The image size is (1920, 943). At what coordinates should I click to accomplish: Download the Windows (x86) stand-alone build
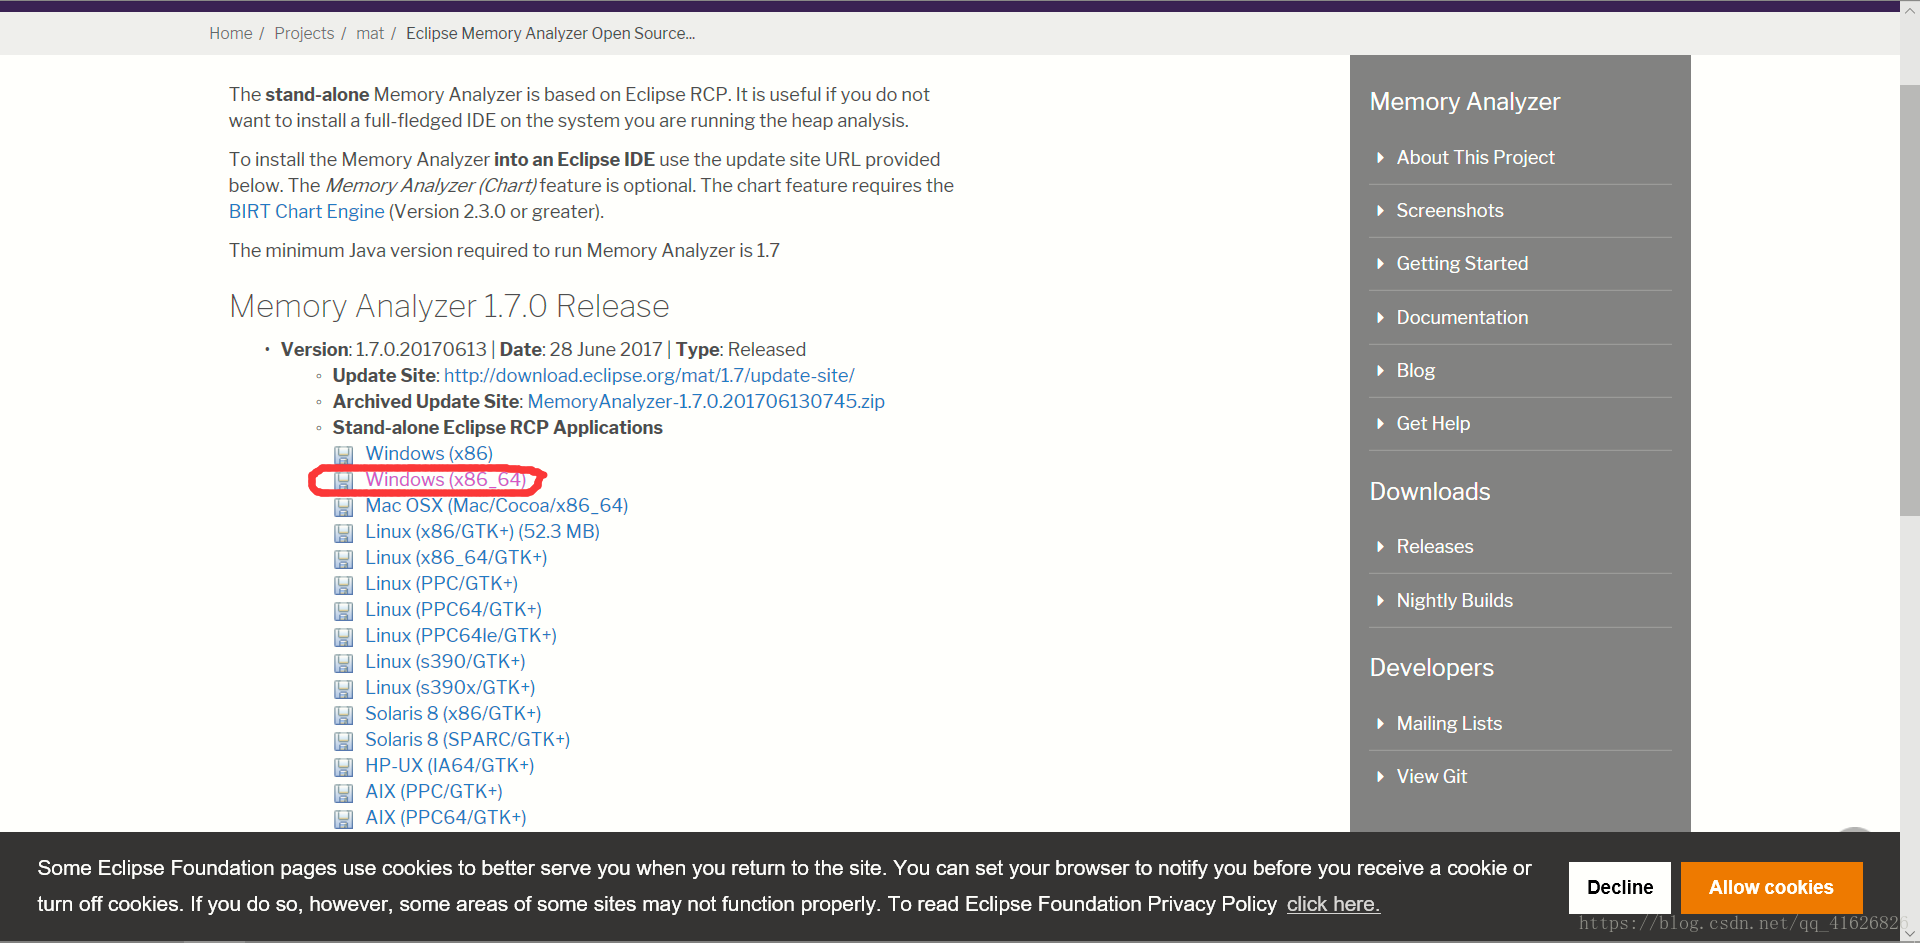click(429, 454)
